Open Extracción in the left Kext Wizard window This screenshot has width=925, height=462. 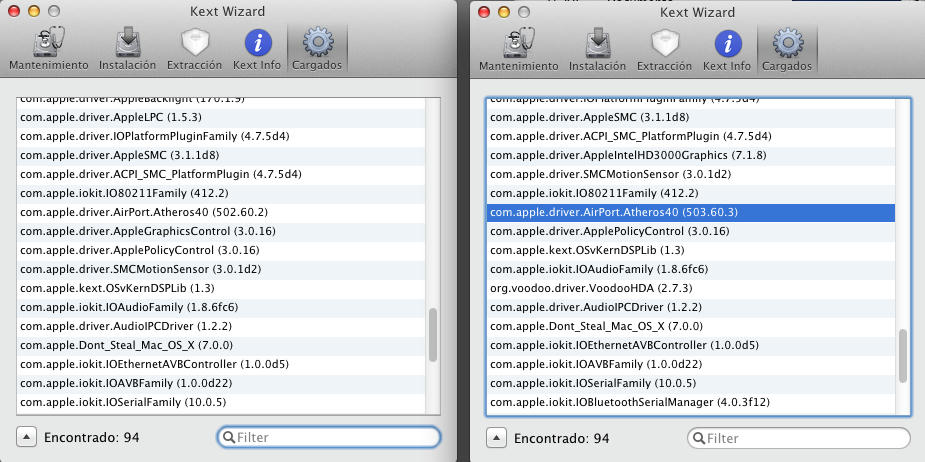[194, 50]
